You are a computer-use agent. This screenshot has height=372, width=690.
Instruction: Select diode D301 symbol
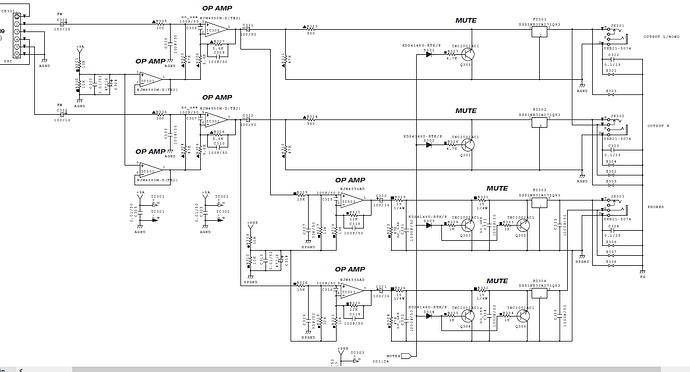click(x=429, y=54)
